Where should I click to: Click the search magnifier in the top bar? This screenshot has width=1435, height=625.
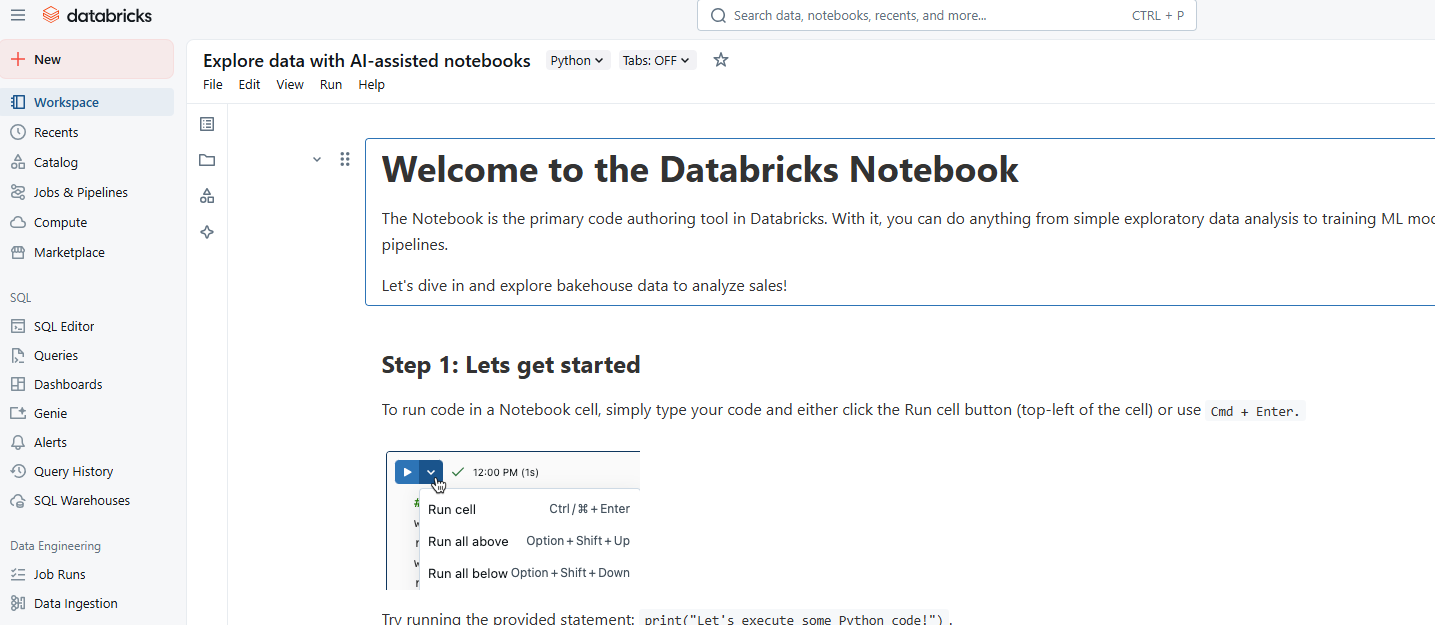[x=718, y=15]
